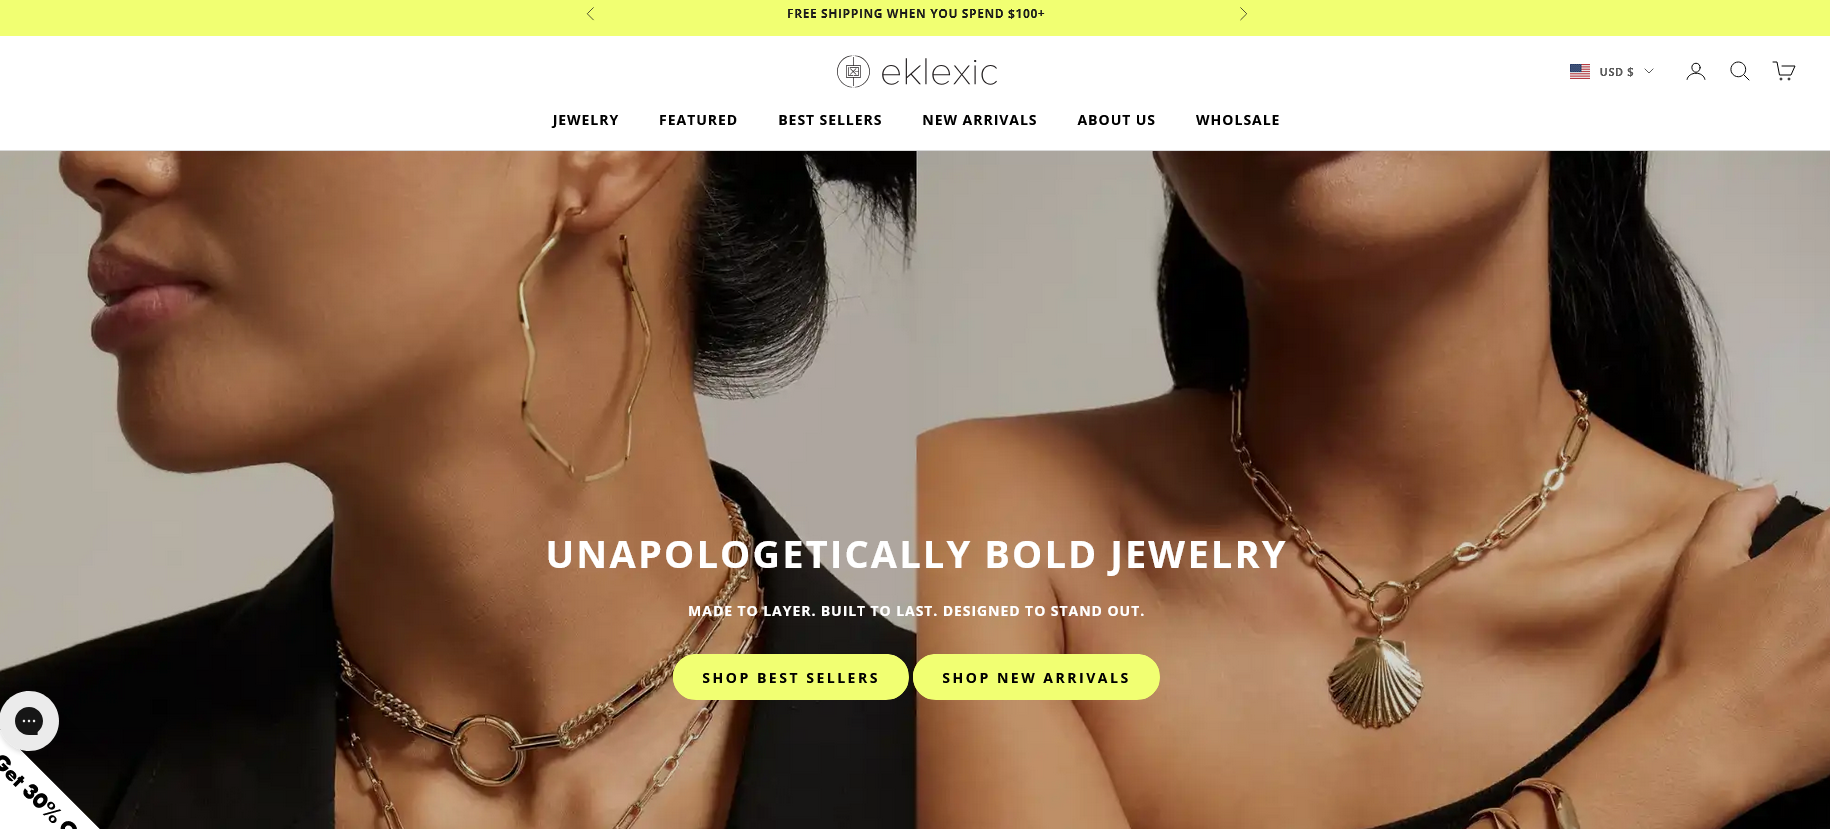1830x829 pixels.
Task: Go to Best Sellers in navigation
Action: [830, 120]
